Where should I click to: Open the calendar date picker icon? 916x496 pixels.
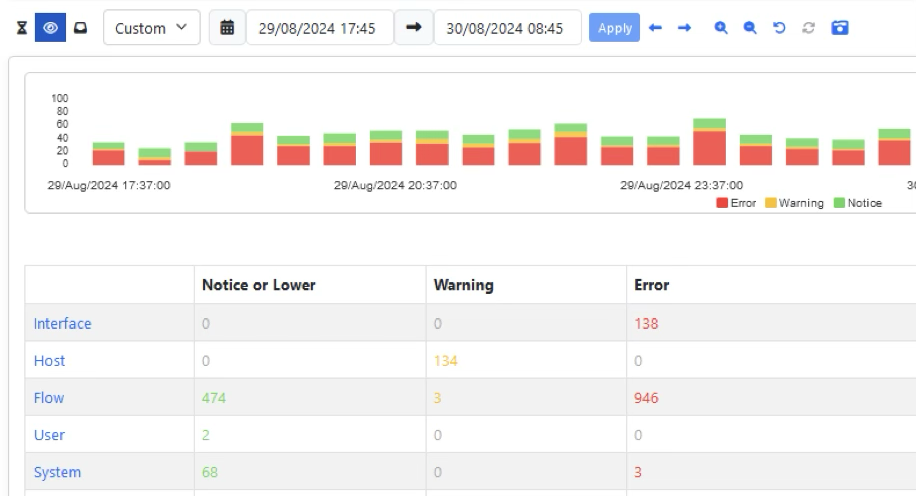pyautogui.click(x=227, y=27)
